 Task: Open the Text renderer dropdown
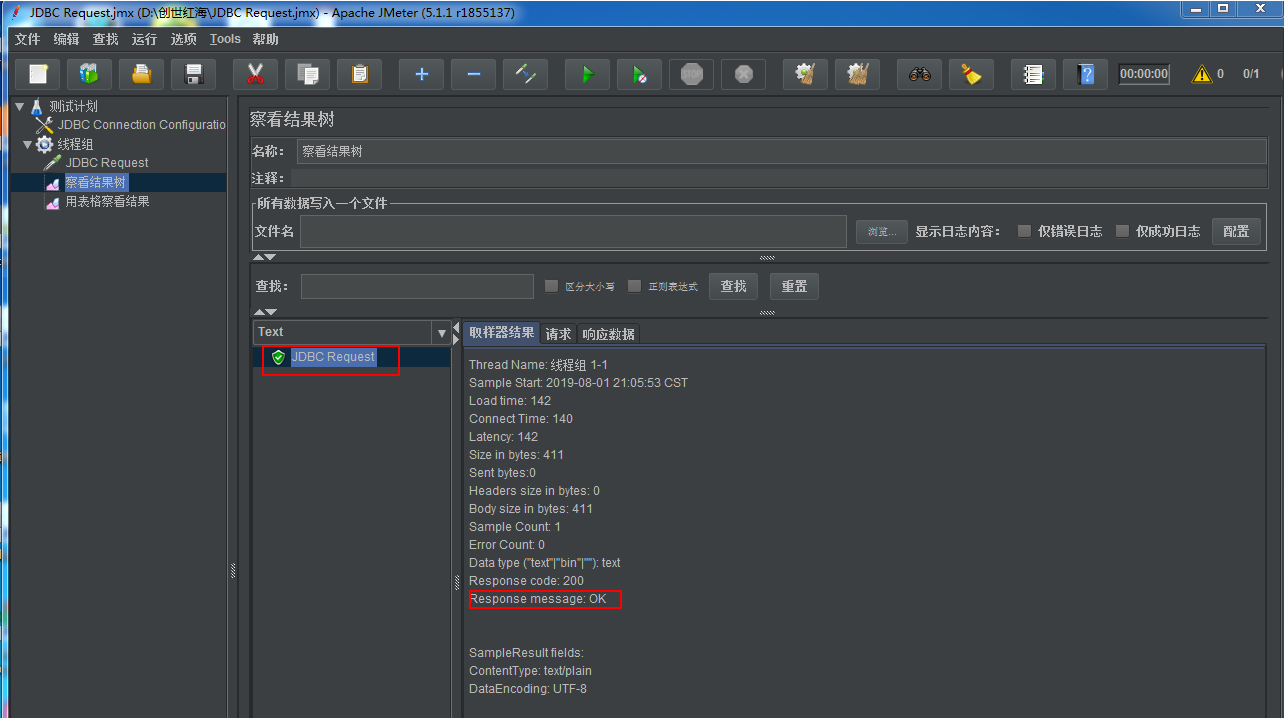(x=441, y=332)
